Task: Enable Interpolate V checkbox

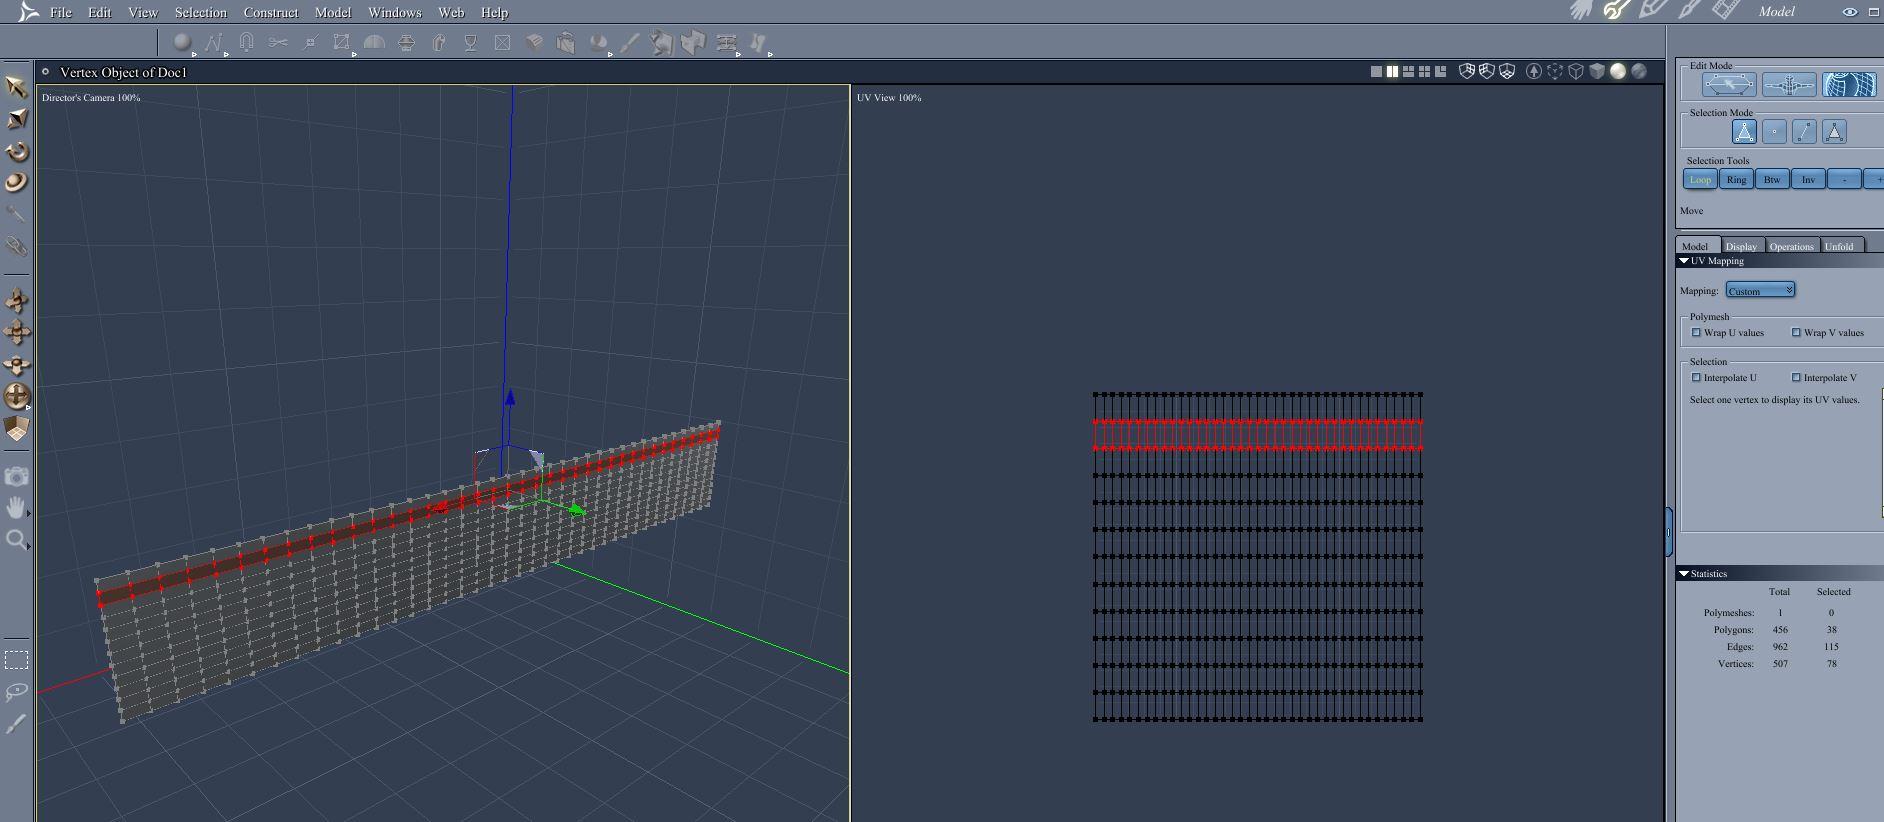Action: pyautogui.click(x=1796, y=378)
